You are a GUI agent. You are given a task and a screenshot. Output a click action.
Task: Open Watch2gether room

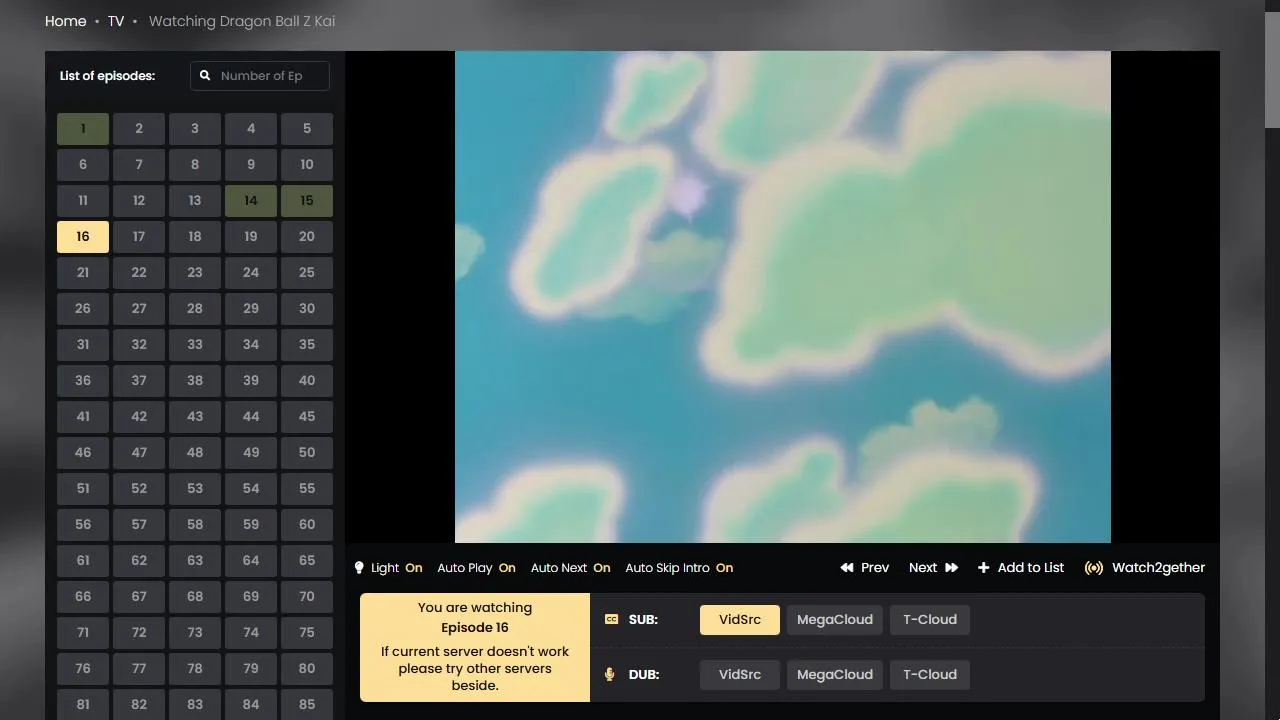[x=1144, y=567]
